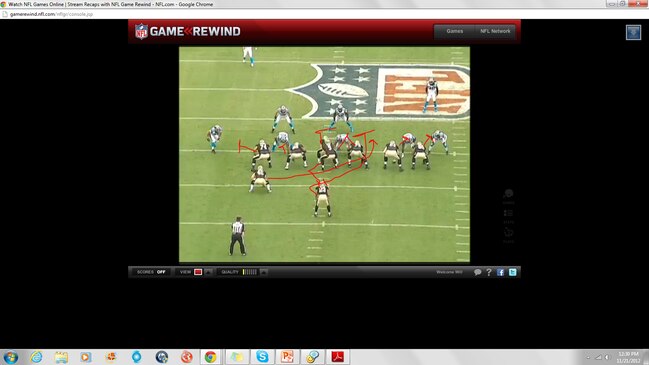Screen dimensions: 649x365
Task: Open Adobe Reader from the taskbar
Action: [x=338, y=357]
